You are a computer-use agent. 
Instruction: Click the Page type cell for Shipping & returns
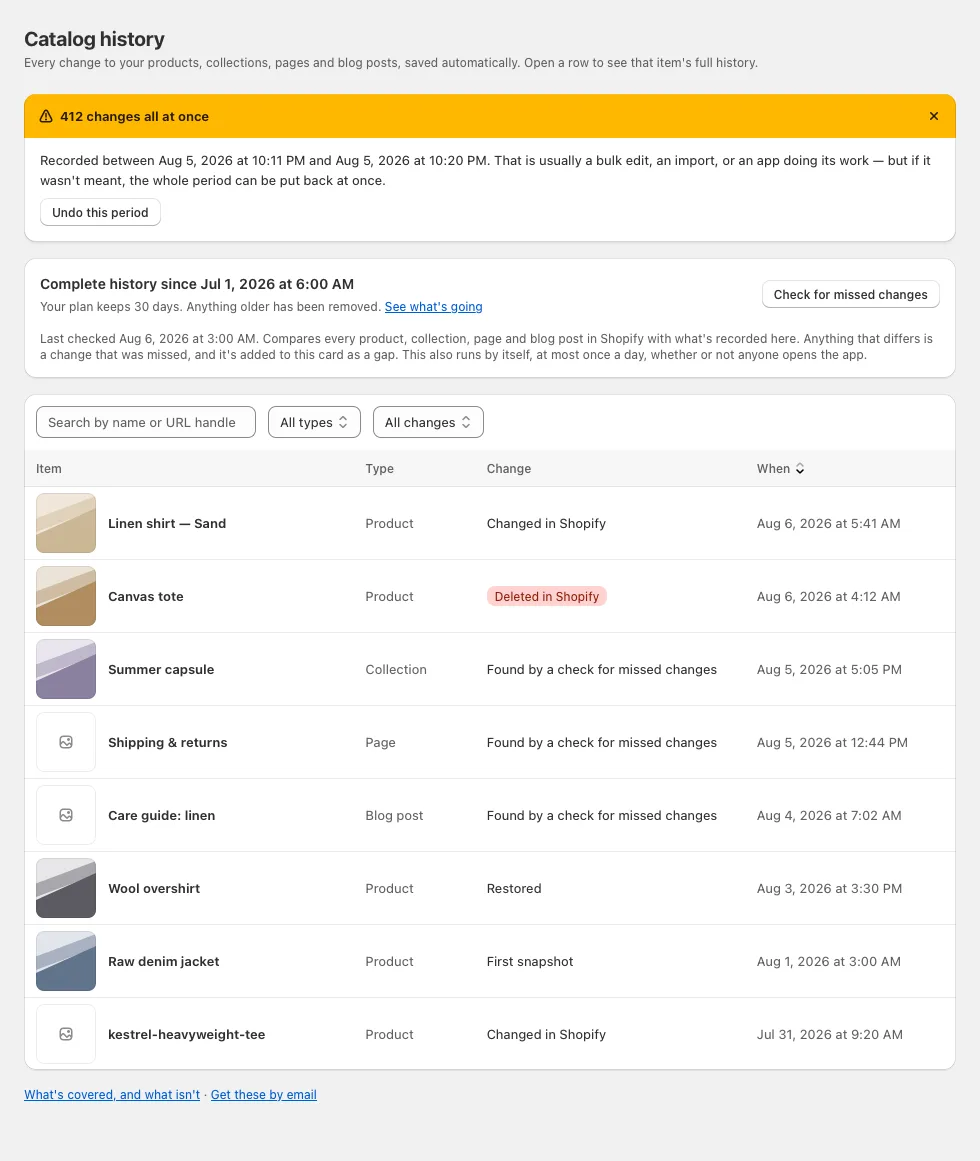pyautogui.click(x=380, y=742)
